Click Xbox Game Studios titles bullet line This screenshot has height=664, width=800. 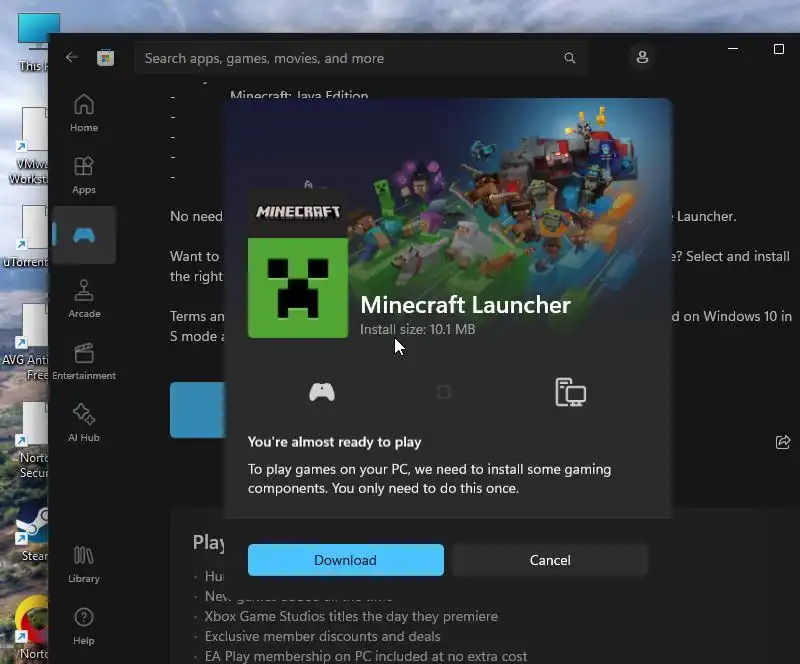coord(351,616)
